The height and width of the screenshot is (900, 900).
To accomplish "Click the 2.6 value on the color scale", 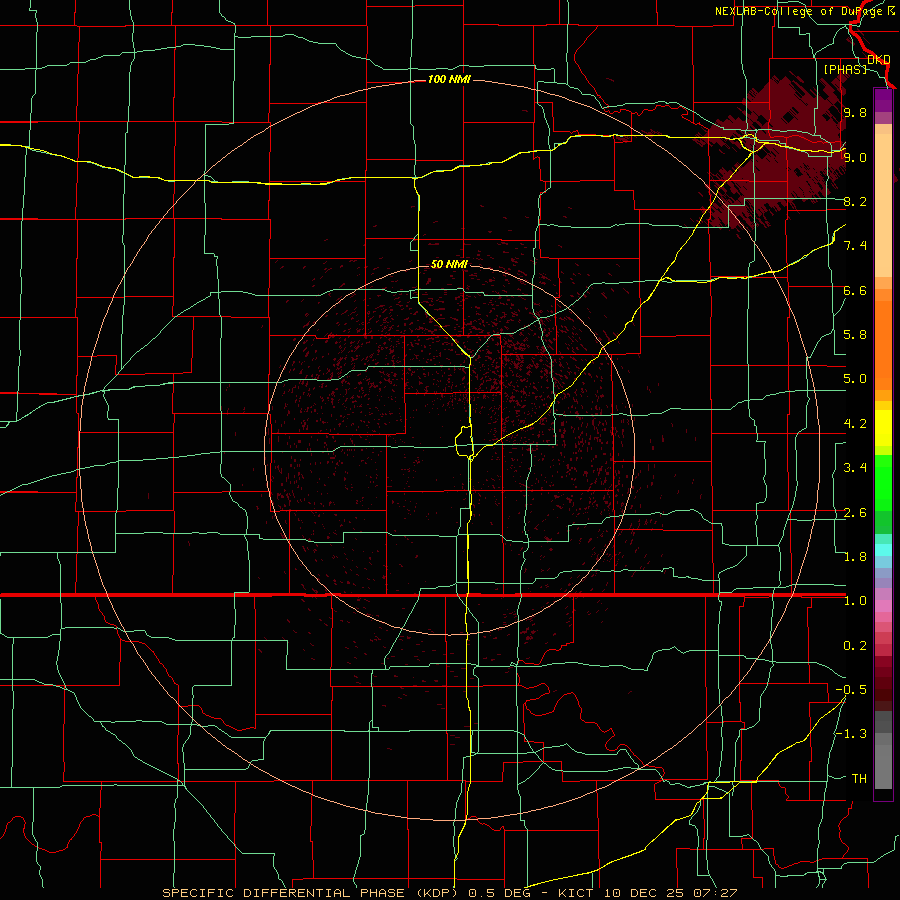I will coord(855,513).
